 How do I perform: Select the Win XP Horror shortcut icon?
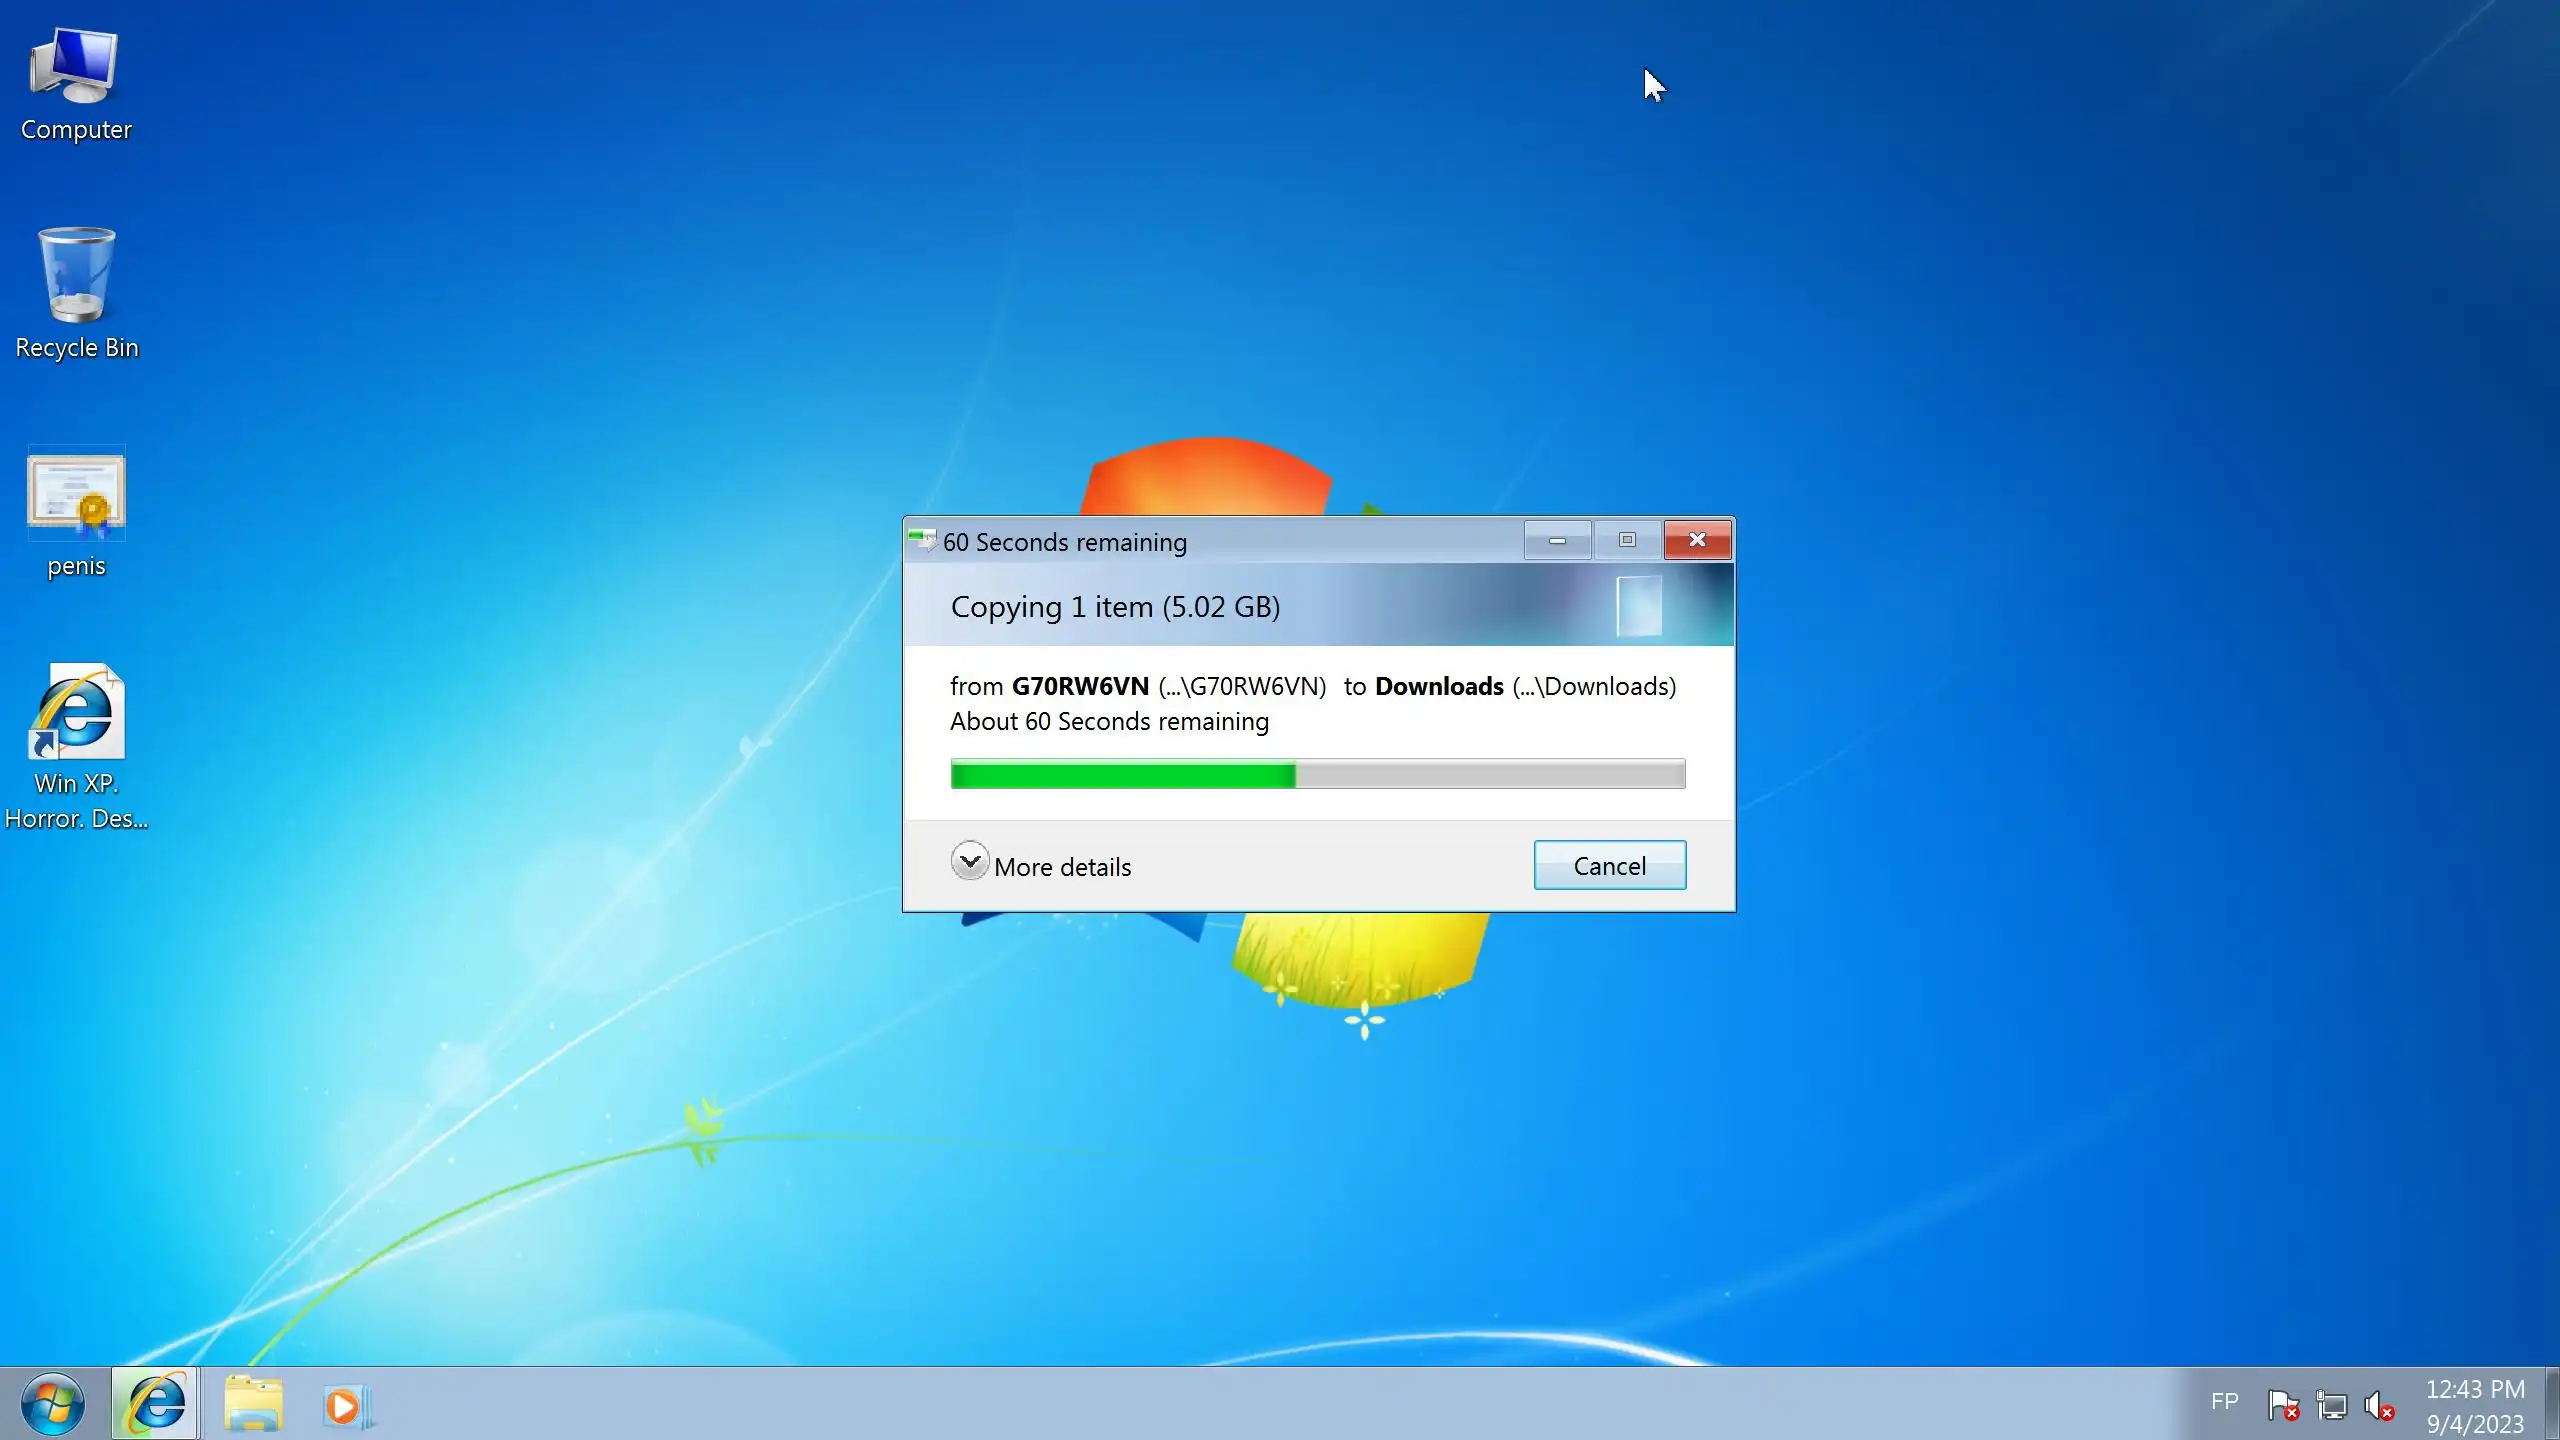(x=76, y=745)
